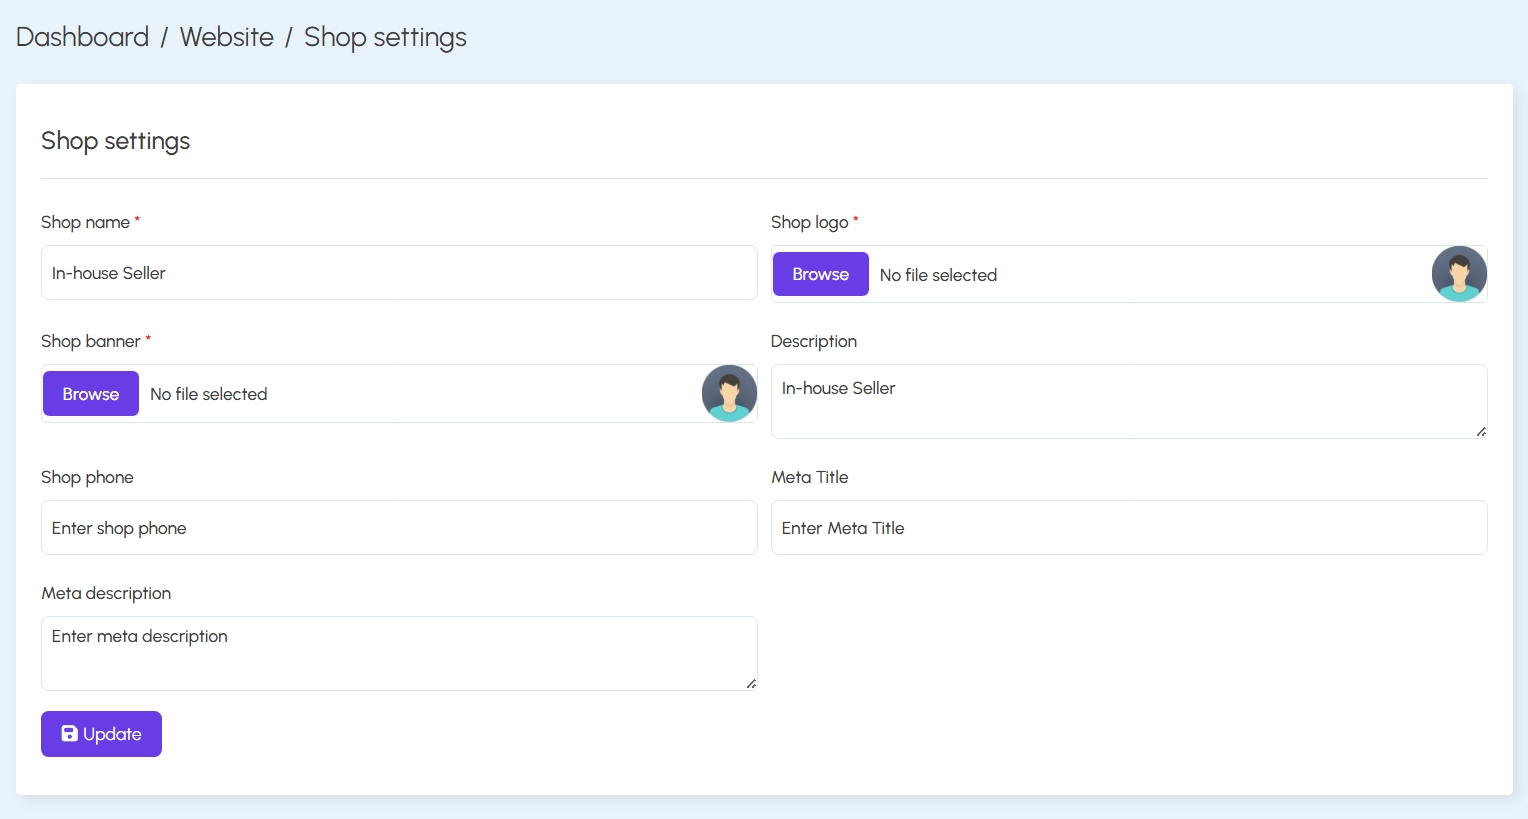The height and width of the screenshot is (819, 1528).
Task: Grab the Description textarea resize handle
Action: click(1481, 432)
